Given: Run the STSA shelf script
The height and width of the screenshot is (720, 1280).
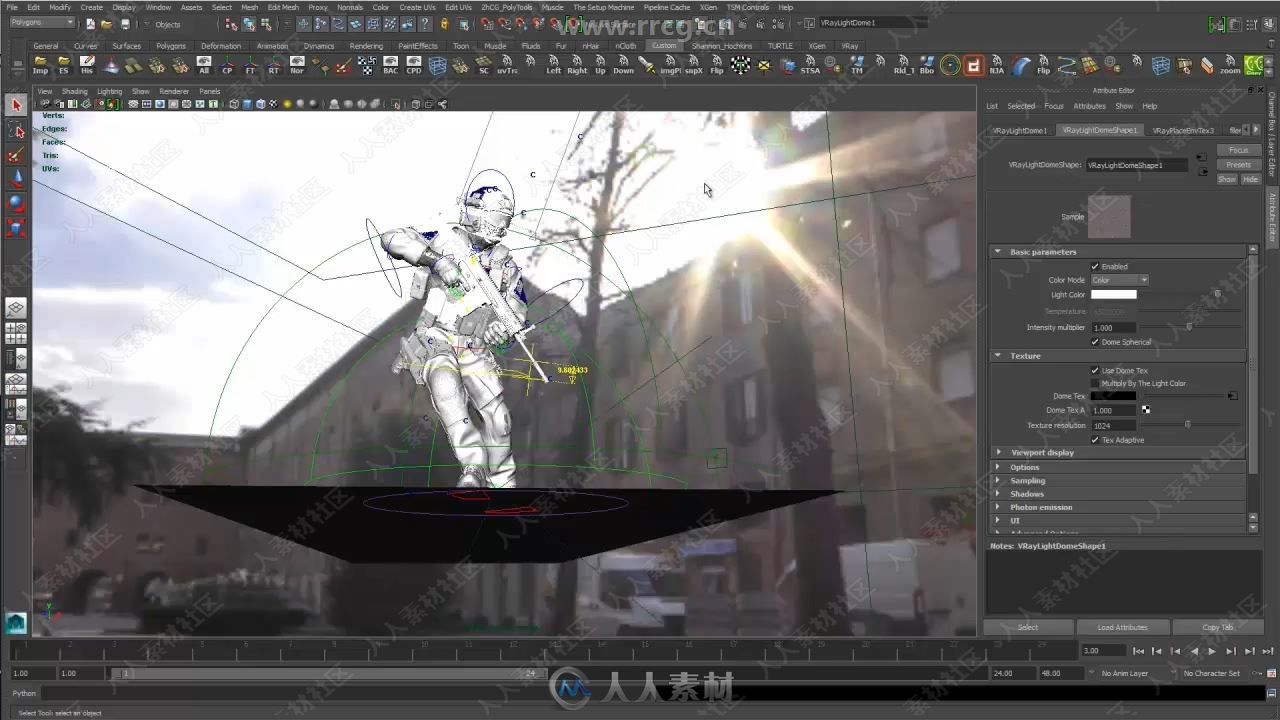Looking at the screenshot, I should (810, 65).
